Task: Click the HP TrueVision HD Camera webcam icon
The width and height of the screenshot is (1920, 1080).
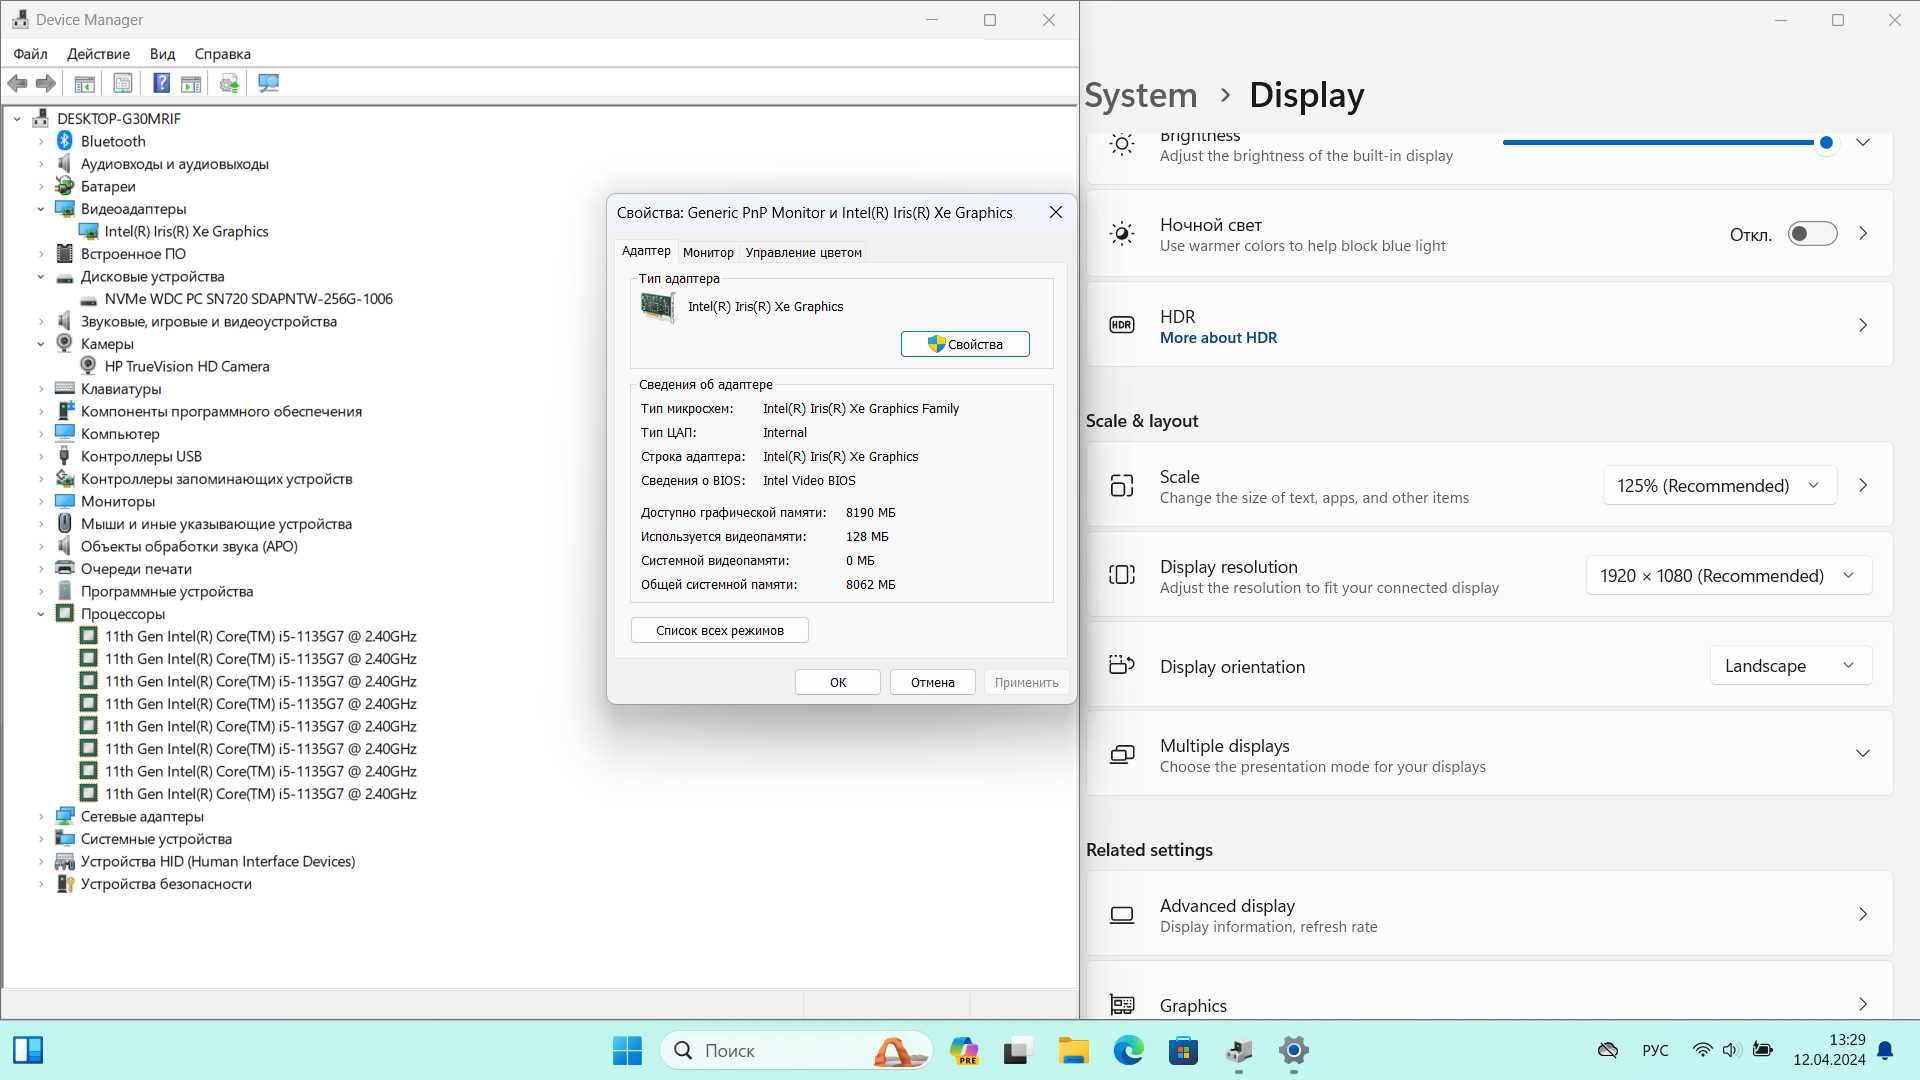Action: pyautogui.click(x=88, y=366)
